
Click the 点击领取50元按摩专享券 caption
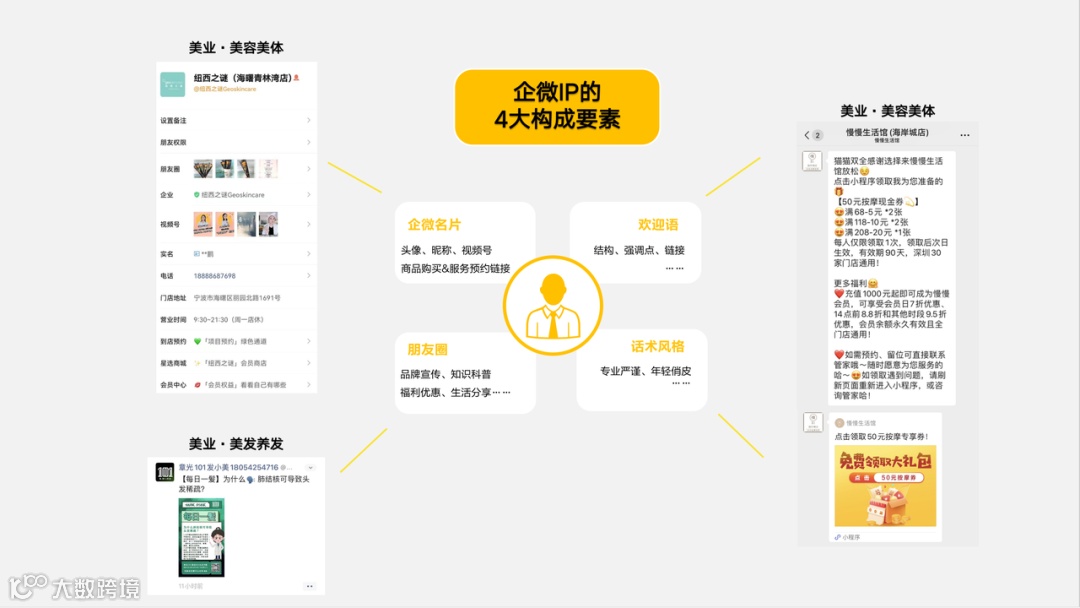click(881, 437)
